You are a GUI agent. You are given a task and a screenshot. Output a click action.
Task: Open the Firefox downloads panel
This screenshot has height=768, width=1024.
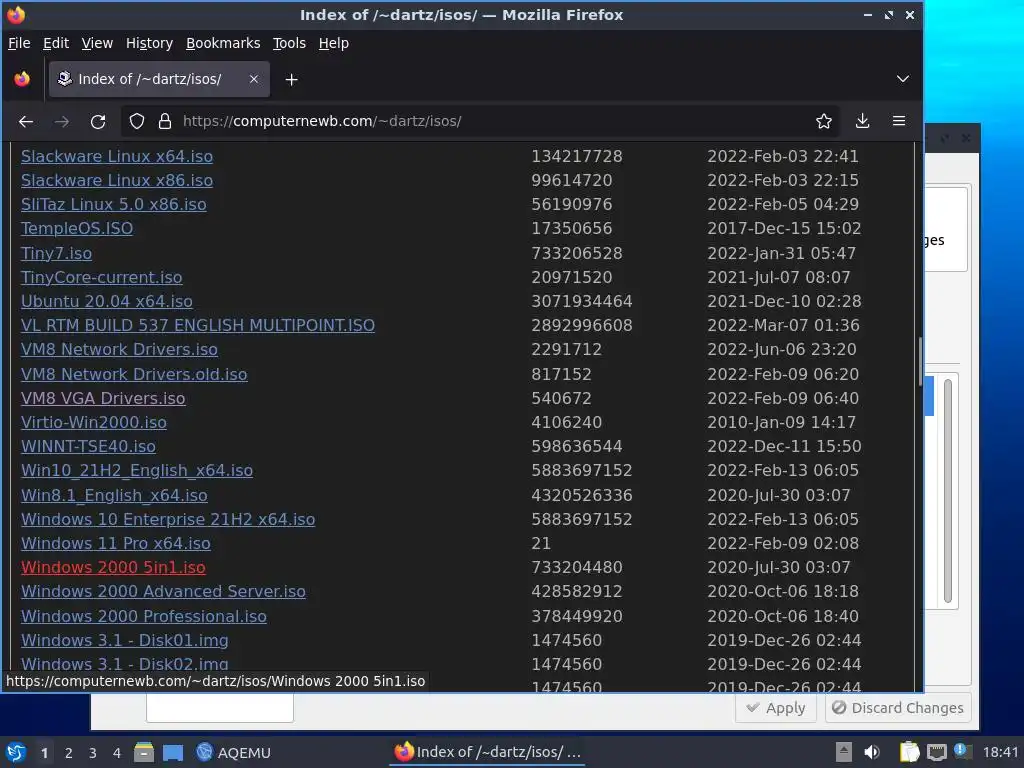click(x=862, y=121)
